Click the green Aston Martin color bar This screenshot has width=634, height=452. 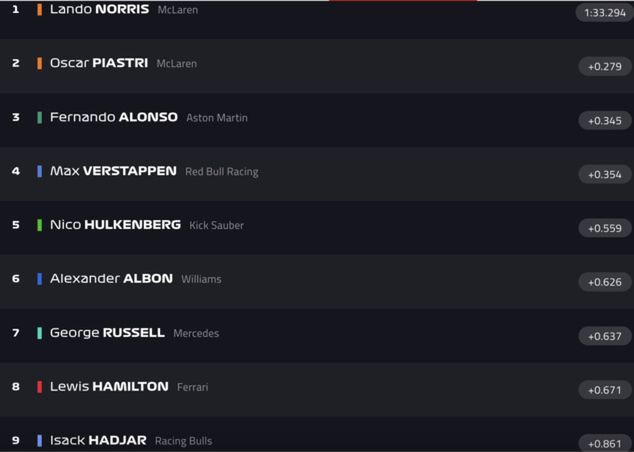(x=40, y=117)
